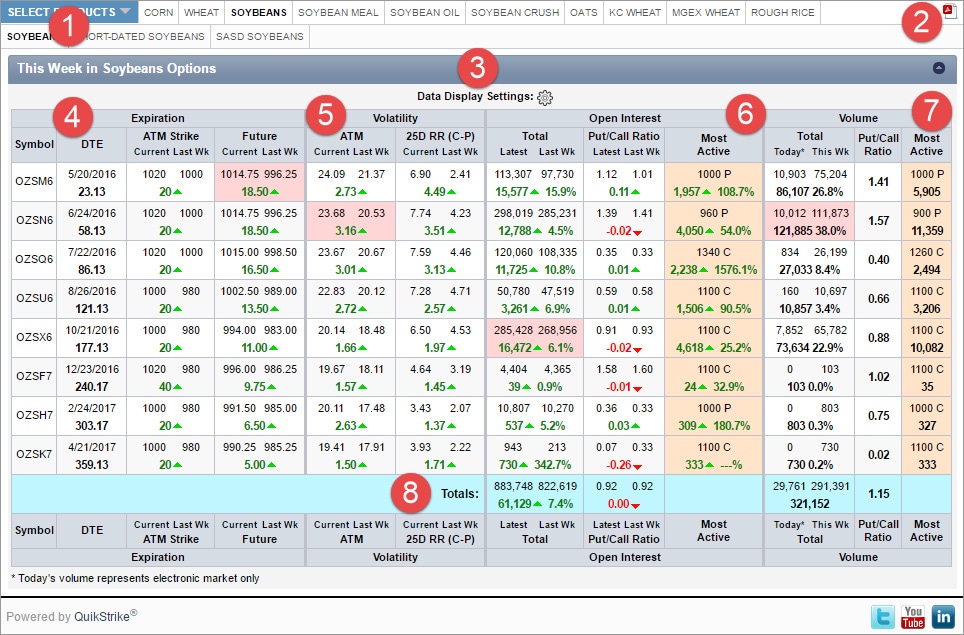This screenshot has width=964, height=635.
Task: Select the Soybean Meal tab
Action: tap(338, 13)
